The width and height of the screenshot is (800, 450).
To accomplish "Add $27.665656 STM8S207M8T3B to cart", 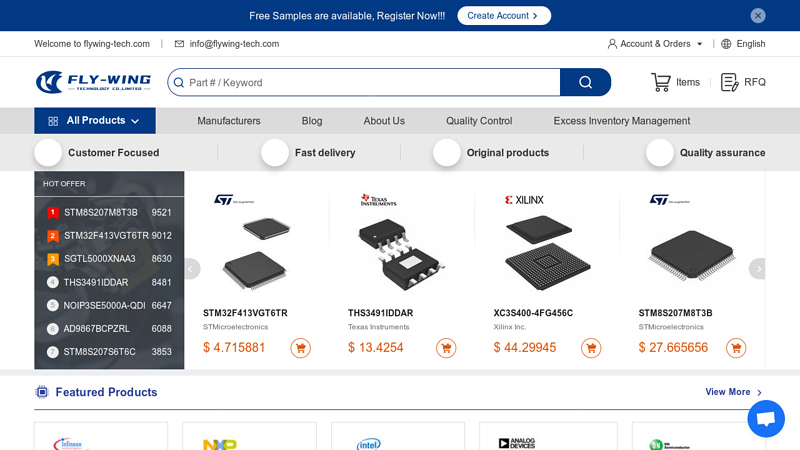I will pyautogui.click(x=736, y=348).
